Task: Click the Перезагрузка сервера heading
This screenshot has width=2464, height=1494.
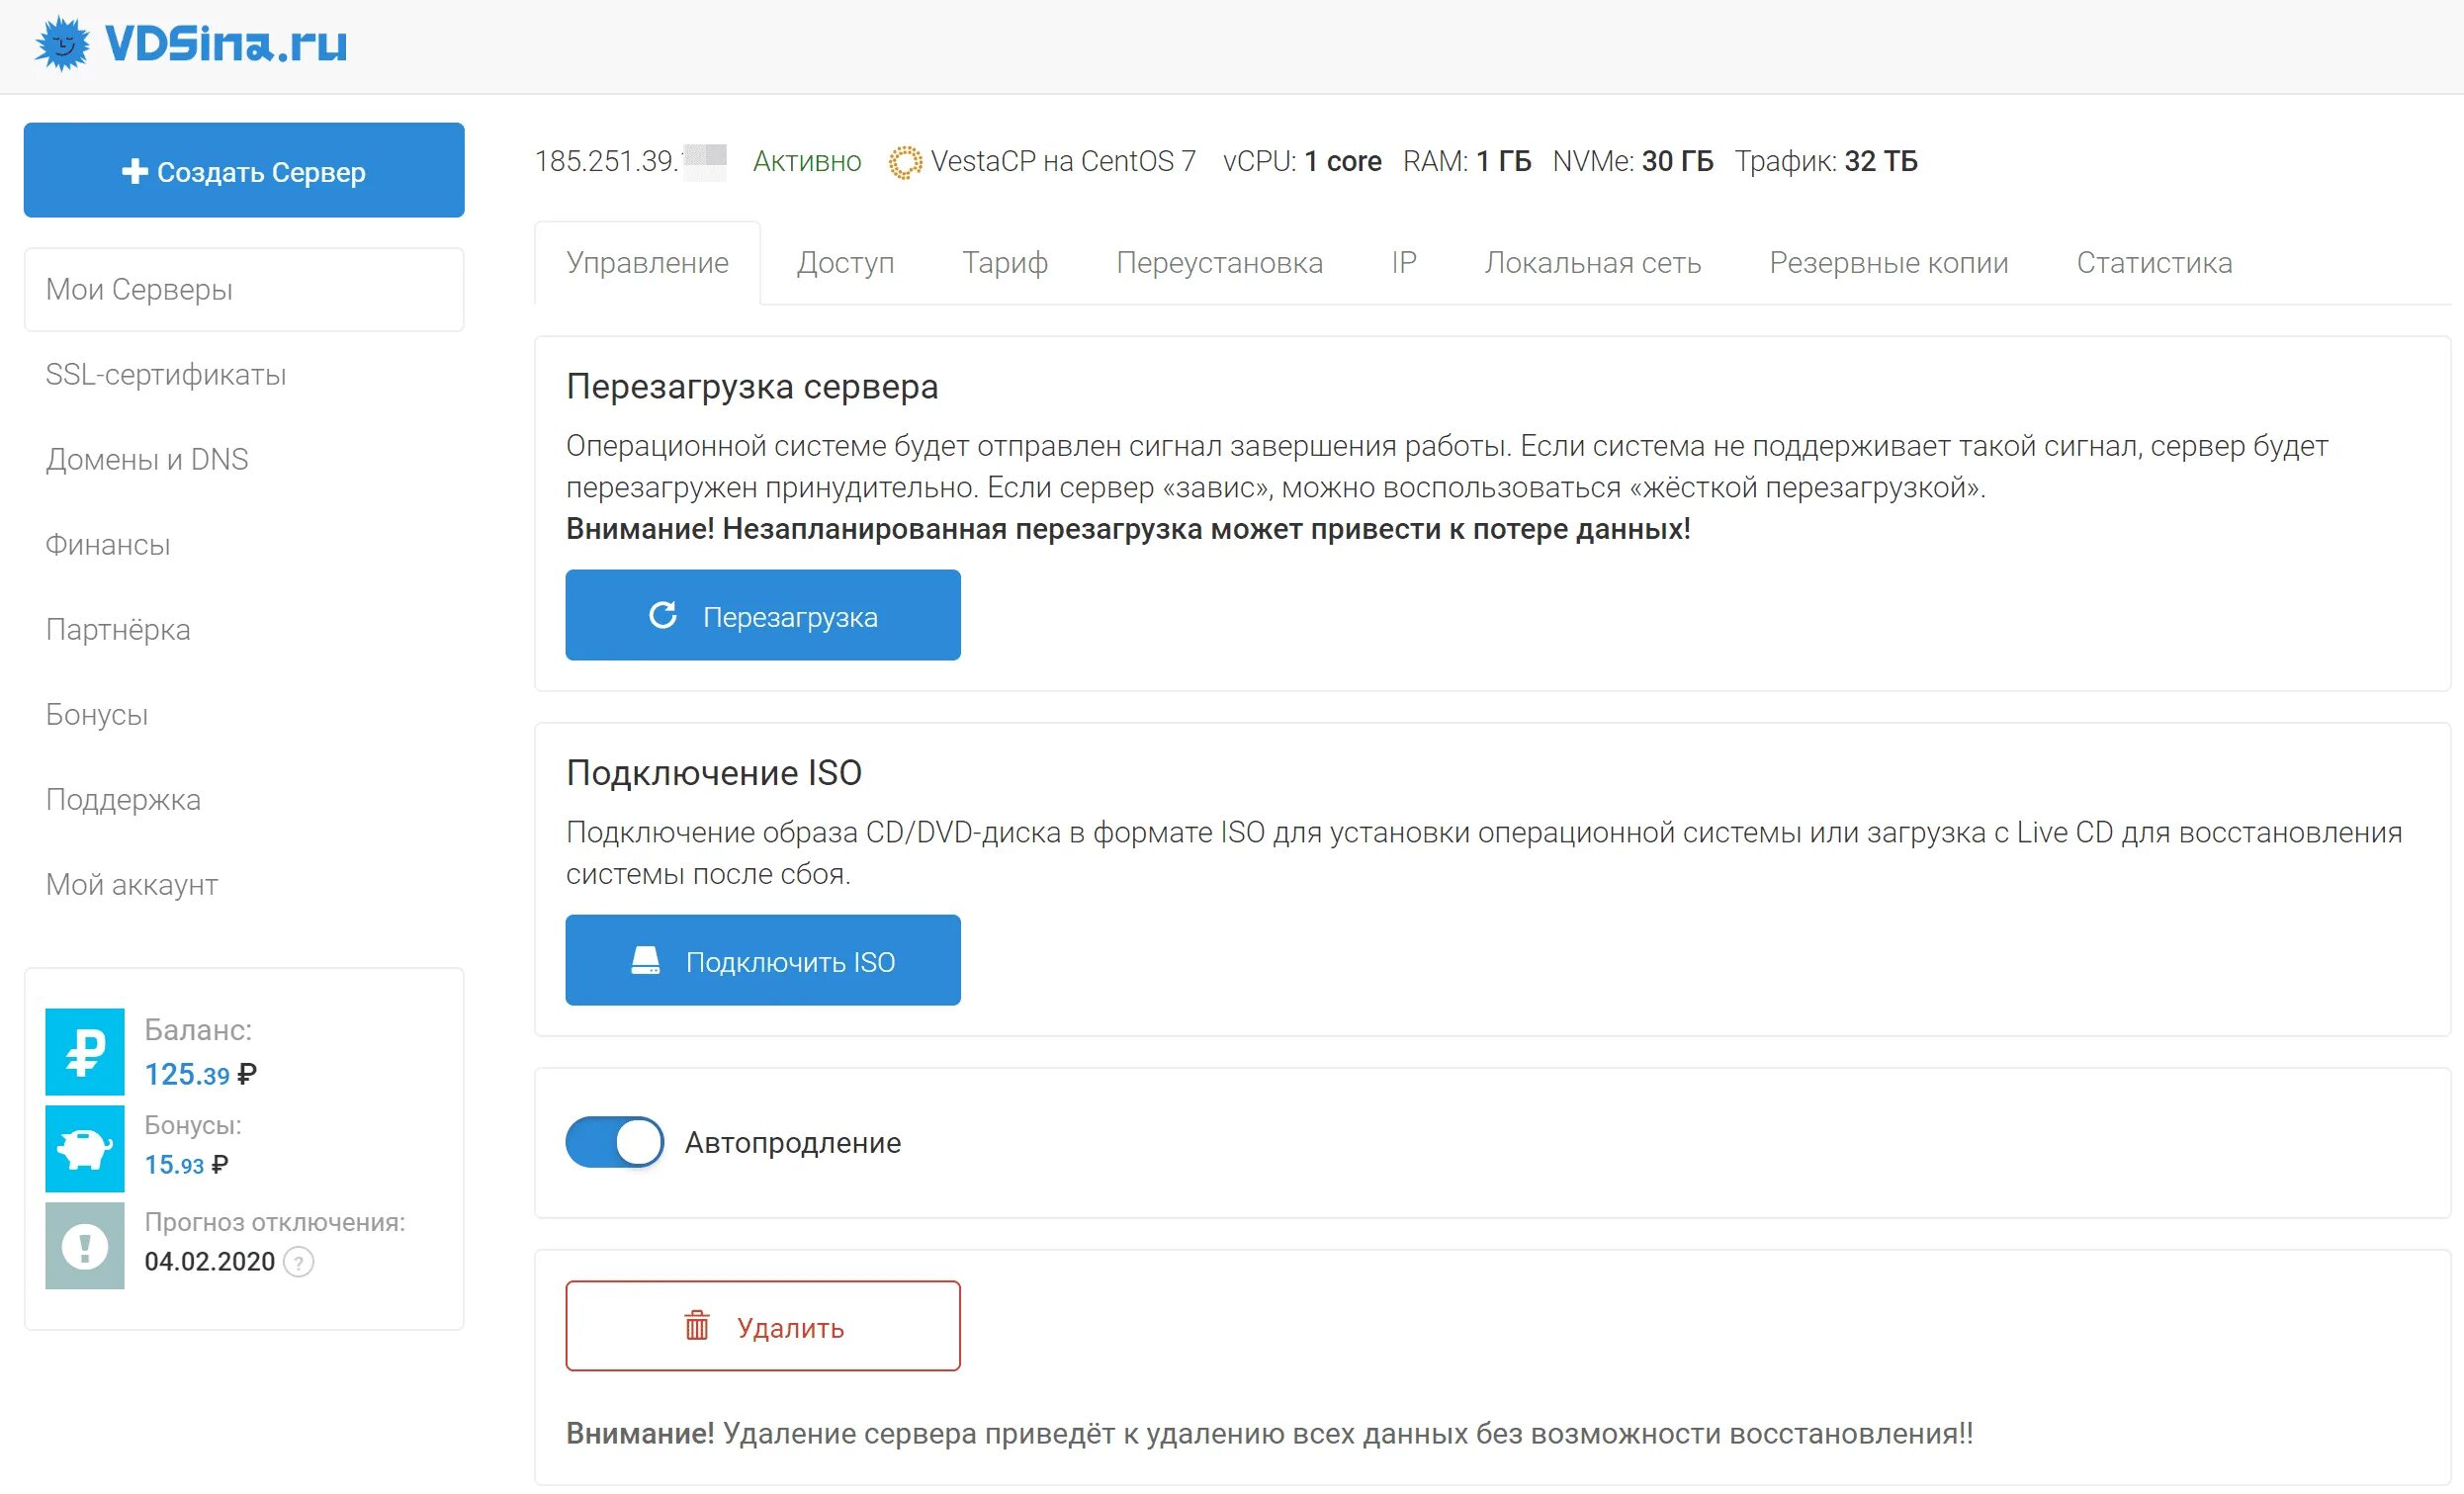Action: (752, 387)
